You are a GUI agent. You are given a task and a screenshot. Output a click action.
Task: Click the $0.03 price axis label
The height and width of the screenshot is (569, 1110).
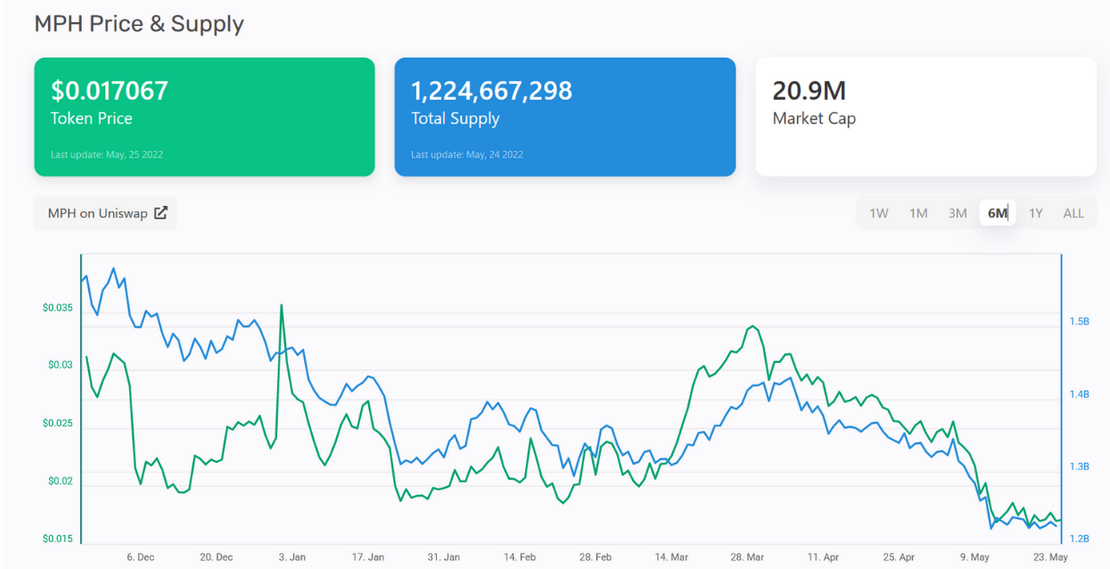pos(60,365)
